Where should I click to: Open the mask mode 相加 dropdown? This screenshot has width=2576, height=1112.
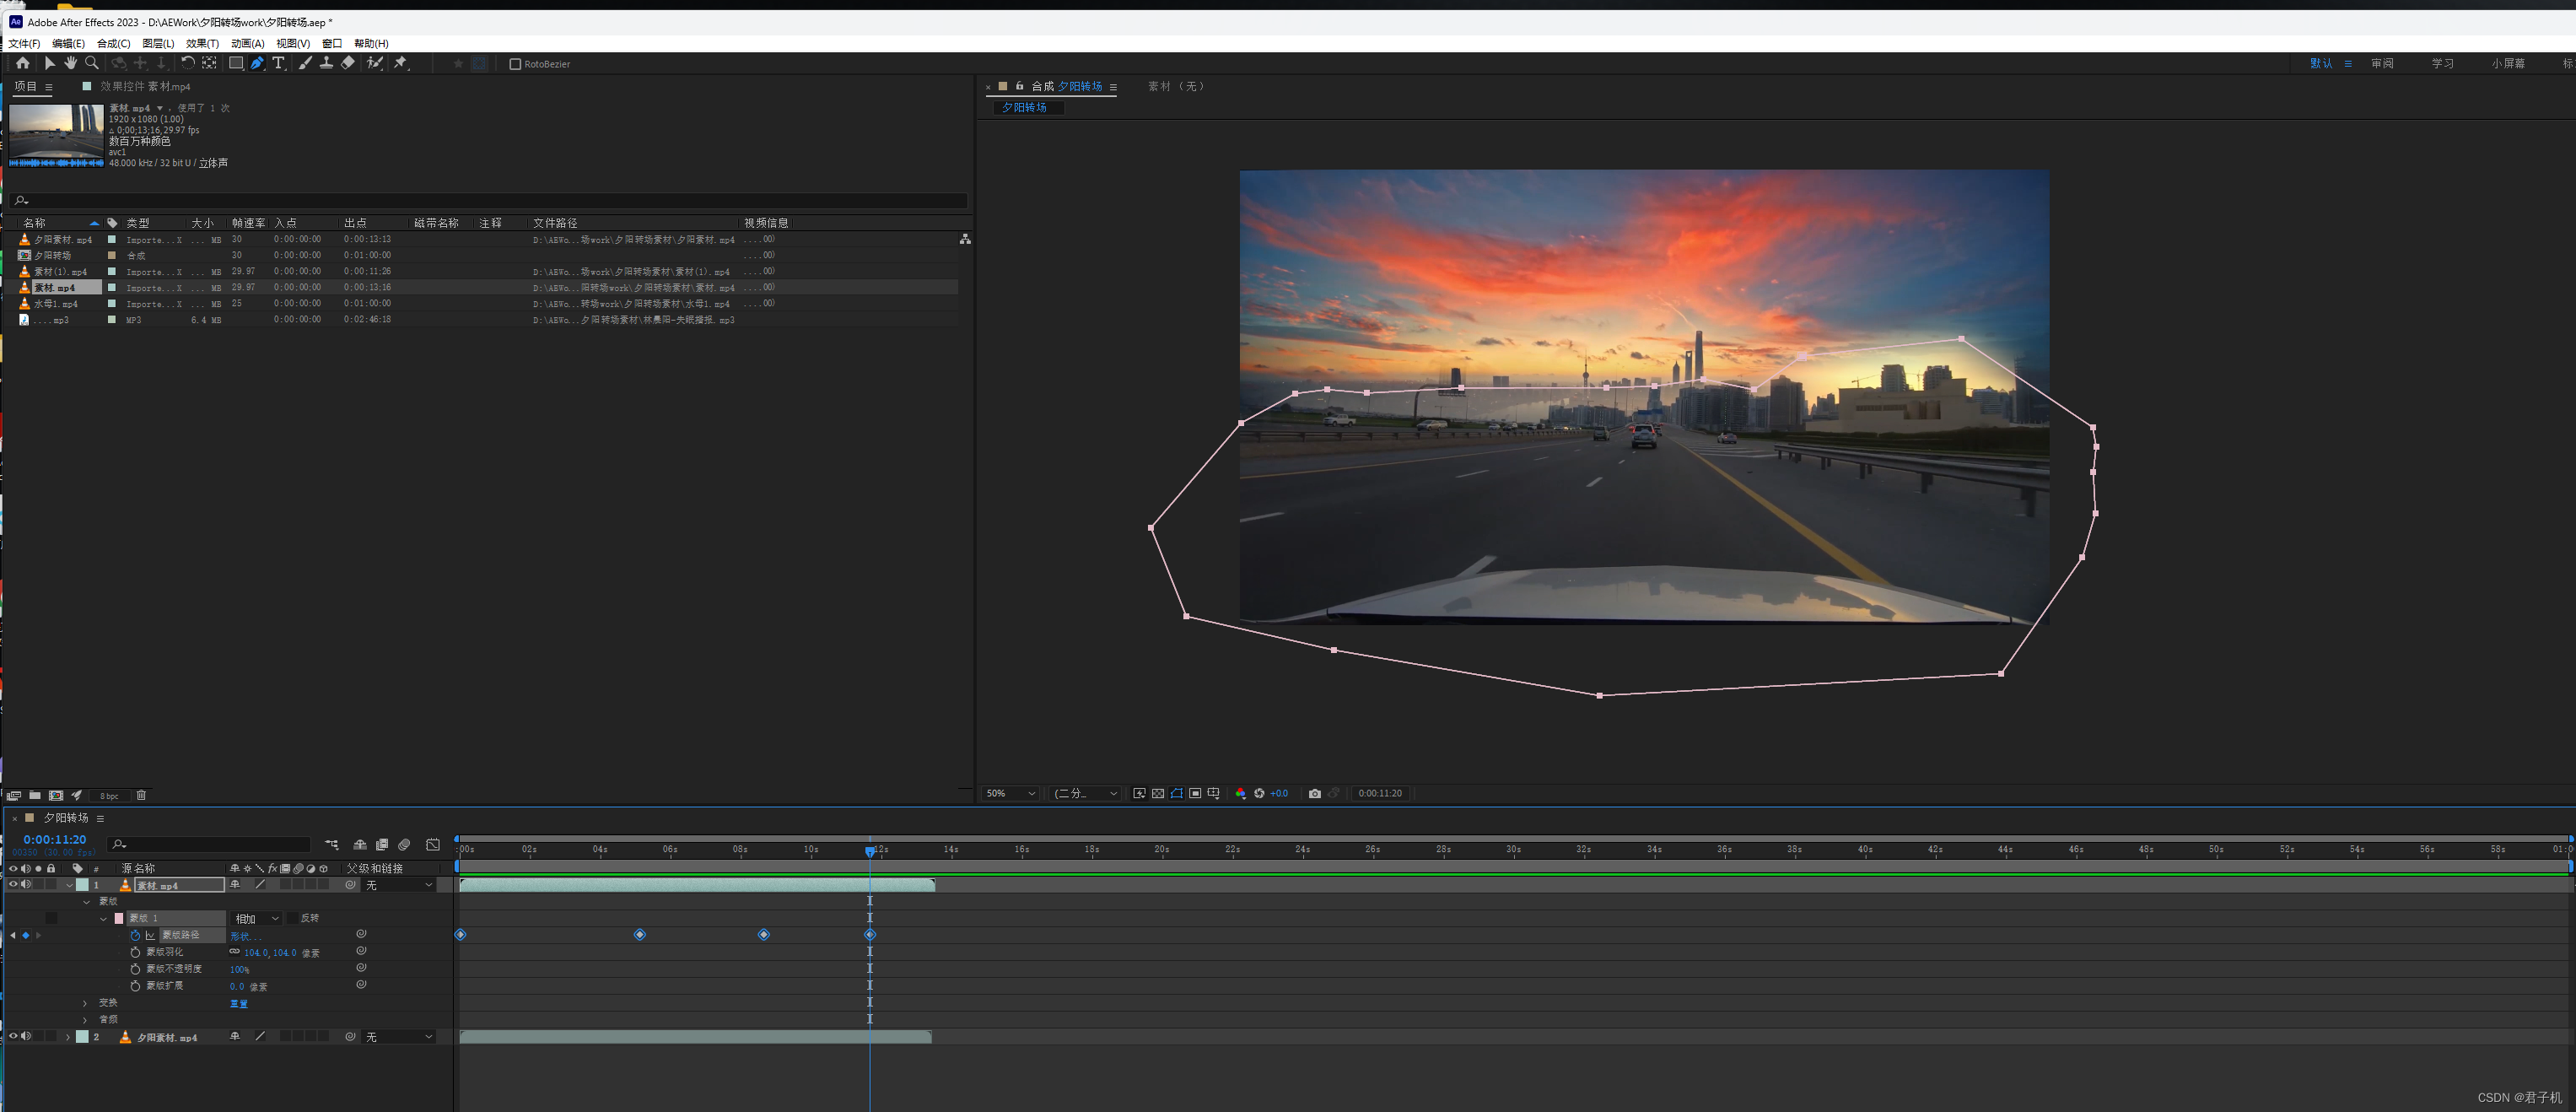(257, 918)
